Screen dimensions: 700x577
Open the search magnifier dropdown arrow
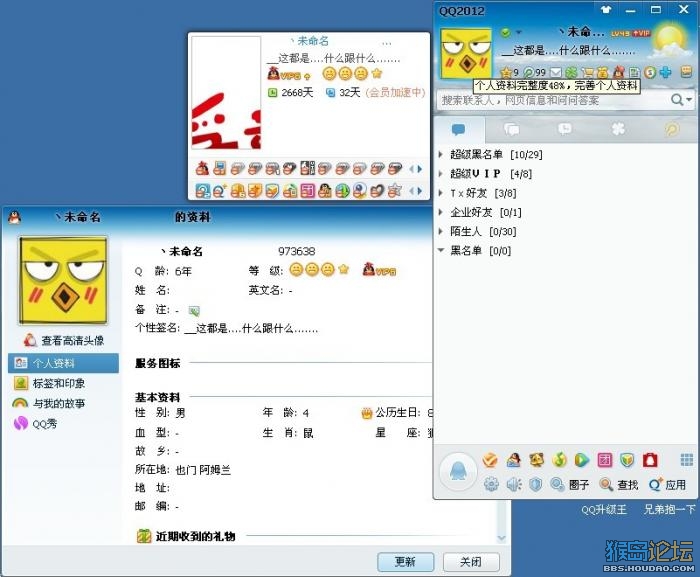coord(689,100)
